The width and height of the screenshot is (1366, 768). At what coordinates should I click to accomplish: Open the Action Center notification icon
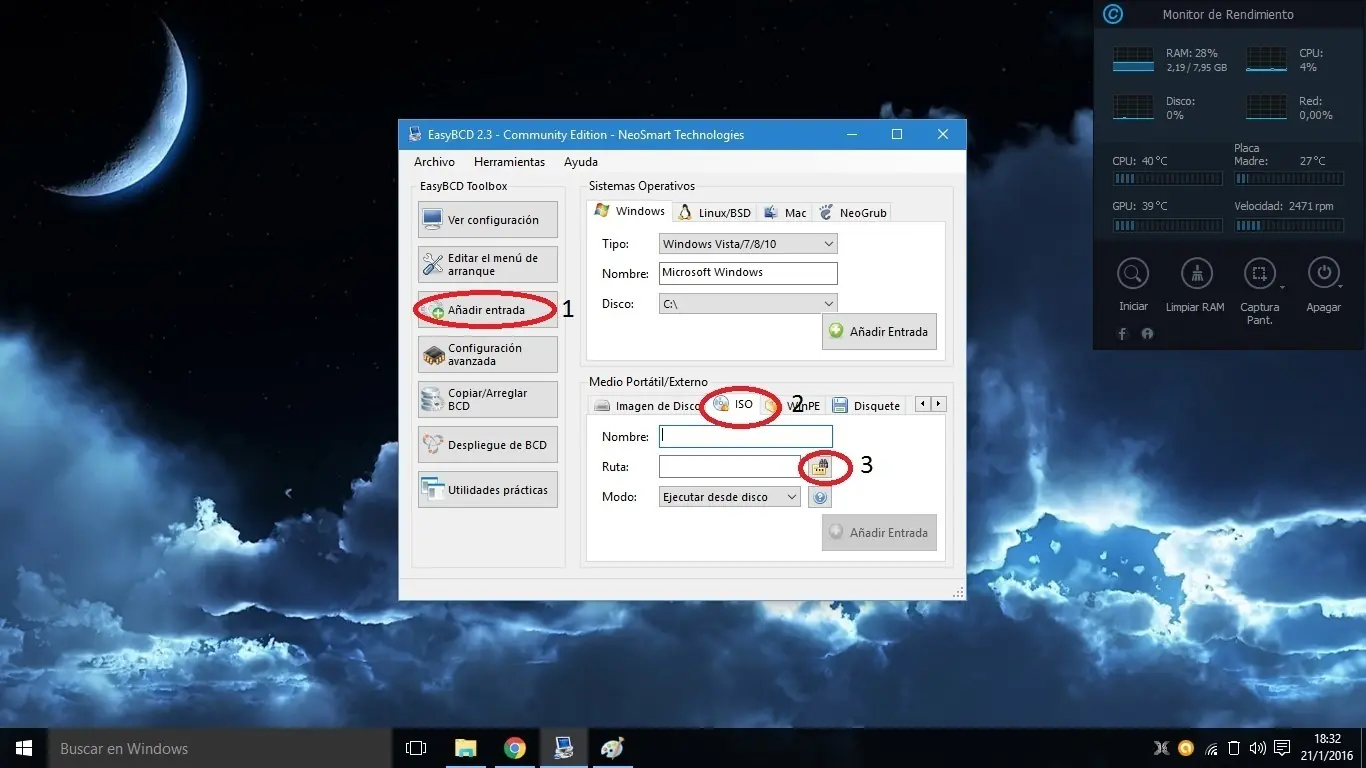coord(1282,748)
